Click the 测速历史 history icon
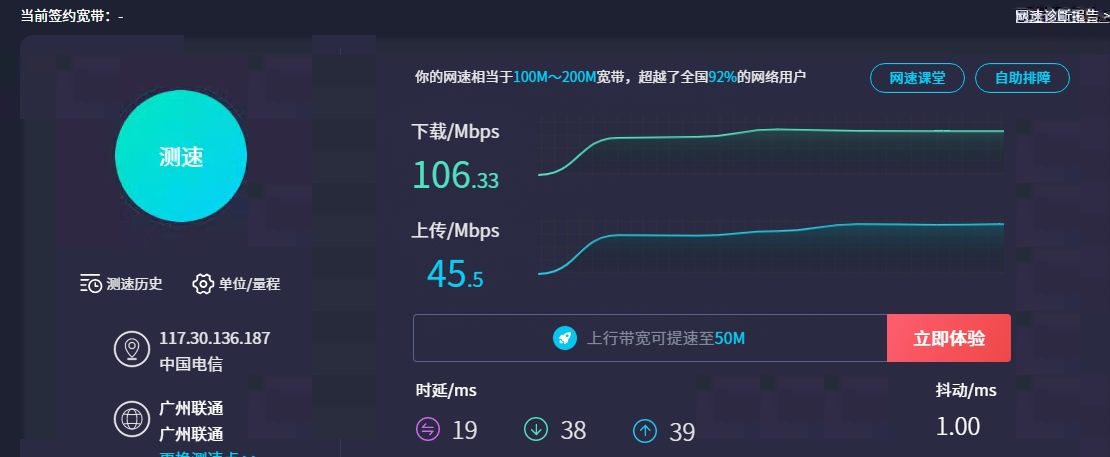 [x=91, y=284]
